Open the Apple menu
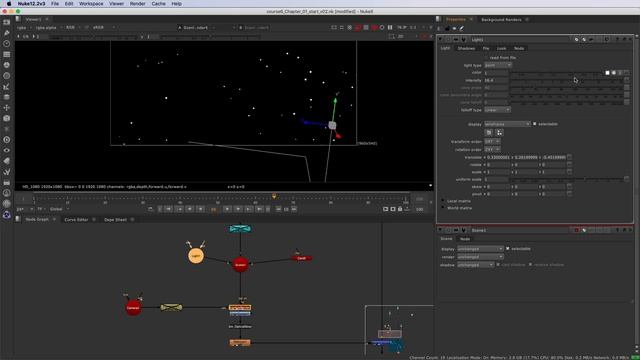The height and width of the screenshot is (360, 640). pos(9,4)
